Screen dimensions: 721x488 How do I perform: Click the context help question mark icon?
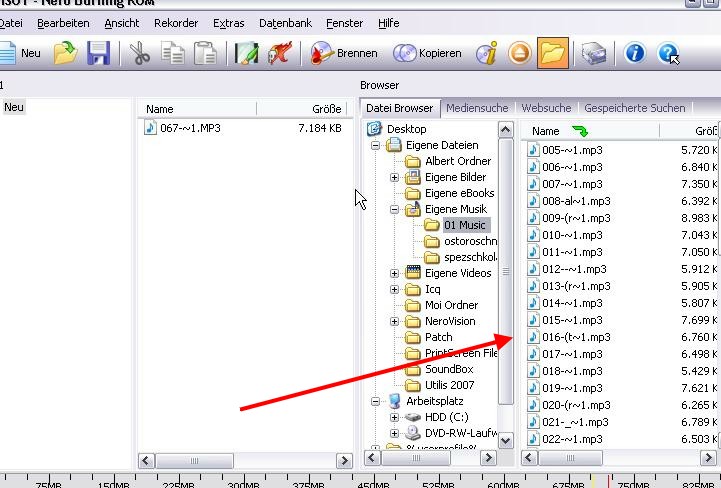(668, 53)
